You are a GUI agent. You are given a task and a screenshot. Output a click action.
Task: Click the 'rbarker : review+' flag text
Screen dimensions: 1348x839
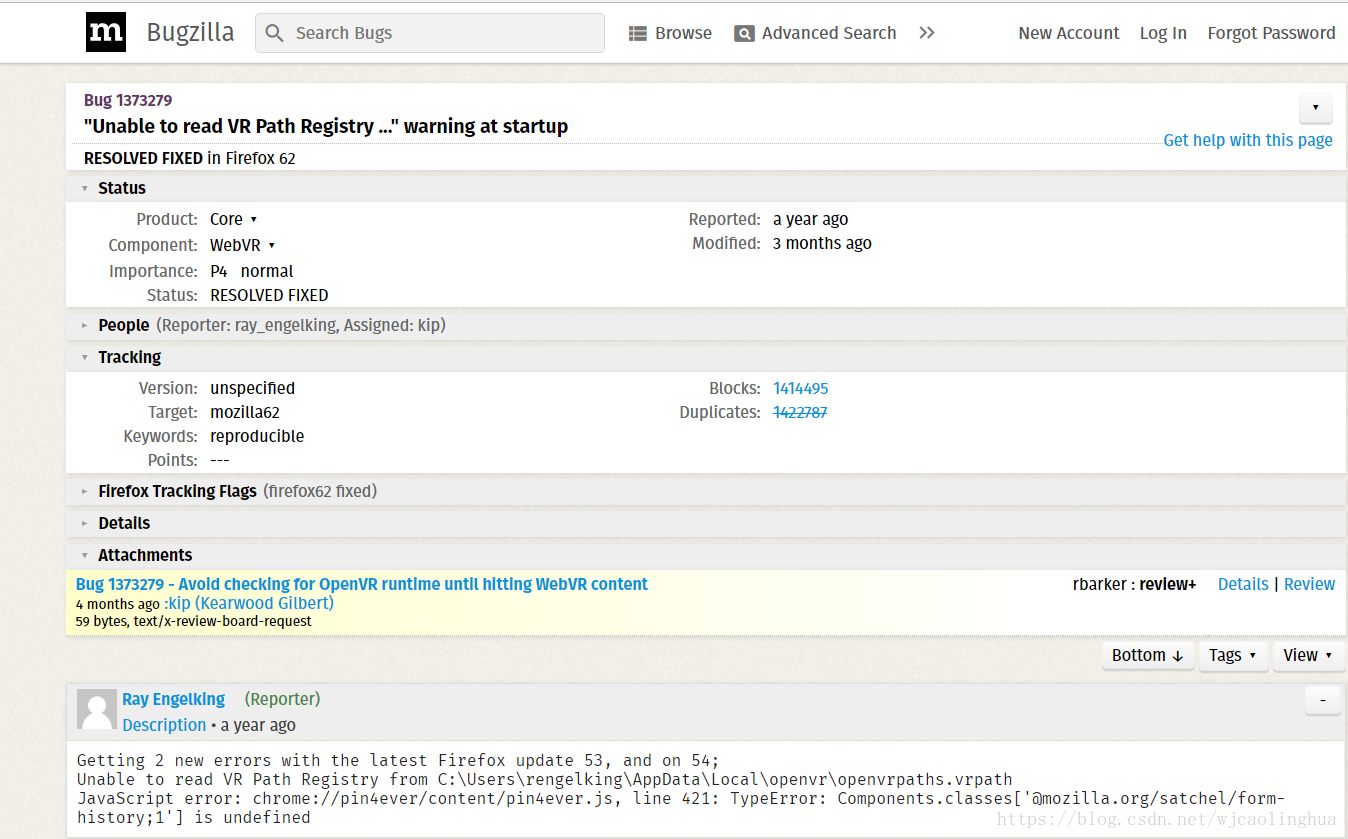1135,584
